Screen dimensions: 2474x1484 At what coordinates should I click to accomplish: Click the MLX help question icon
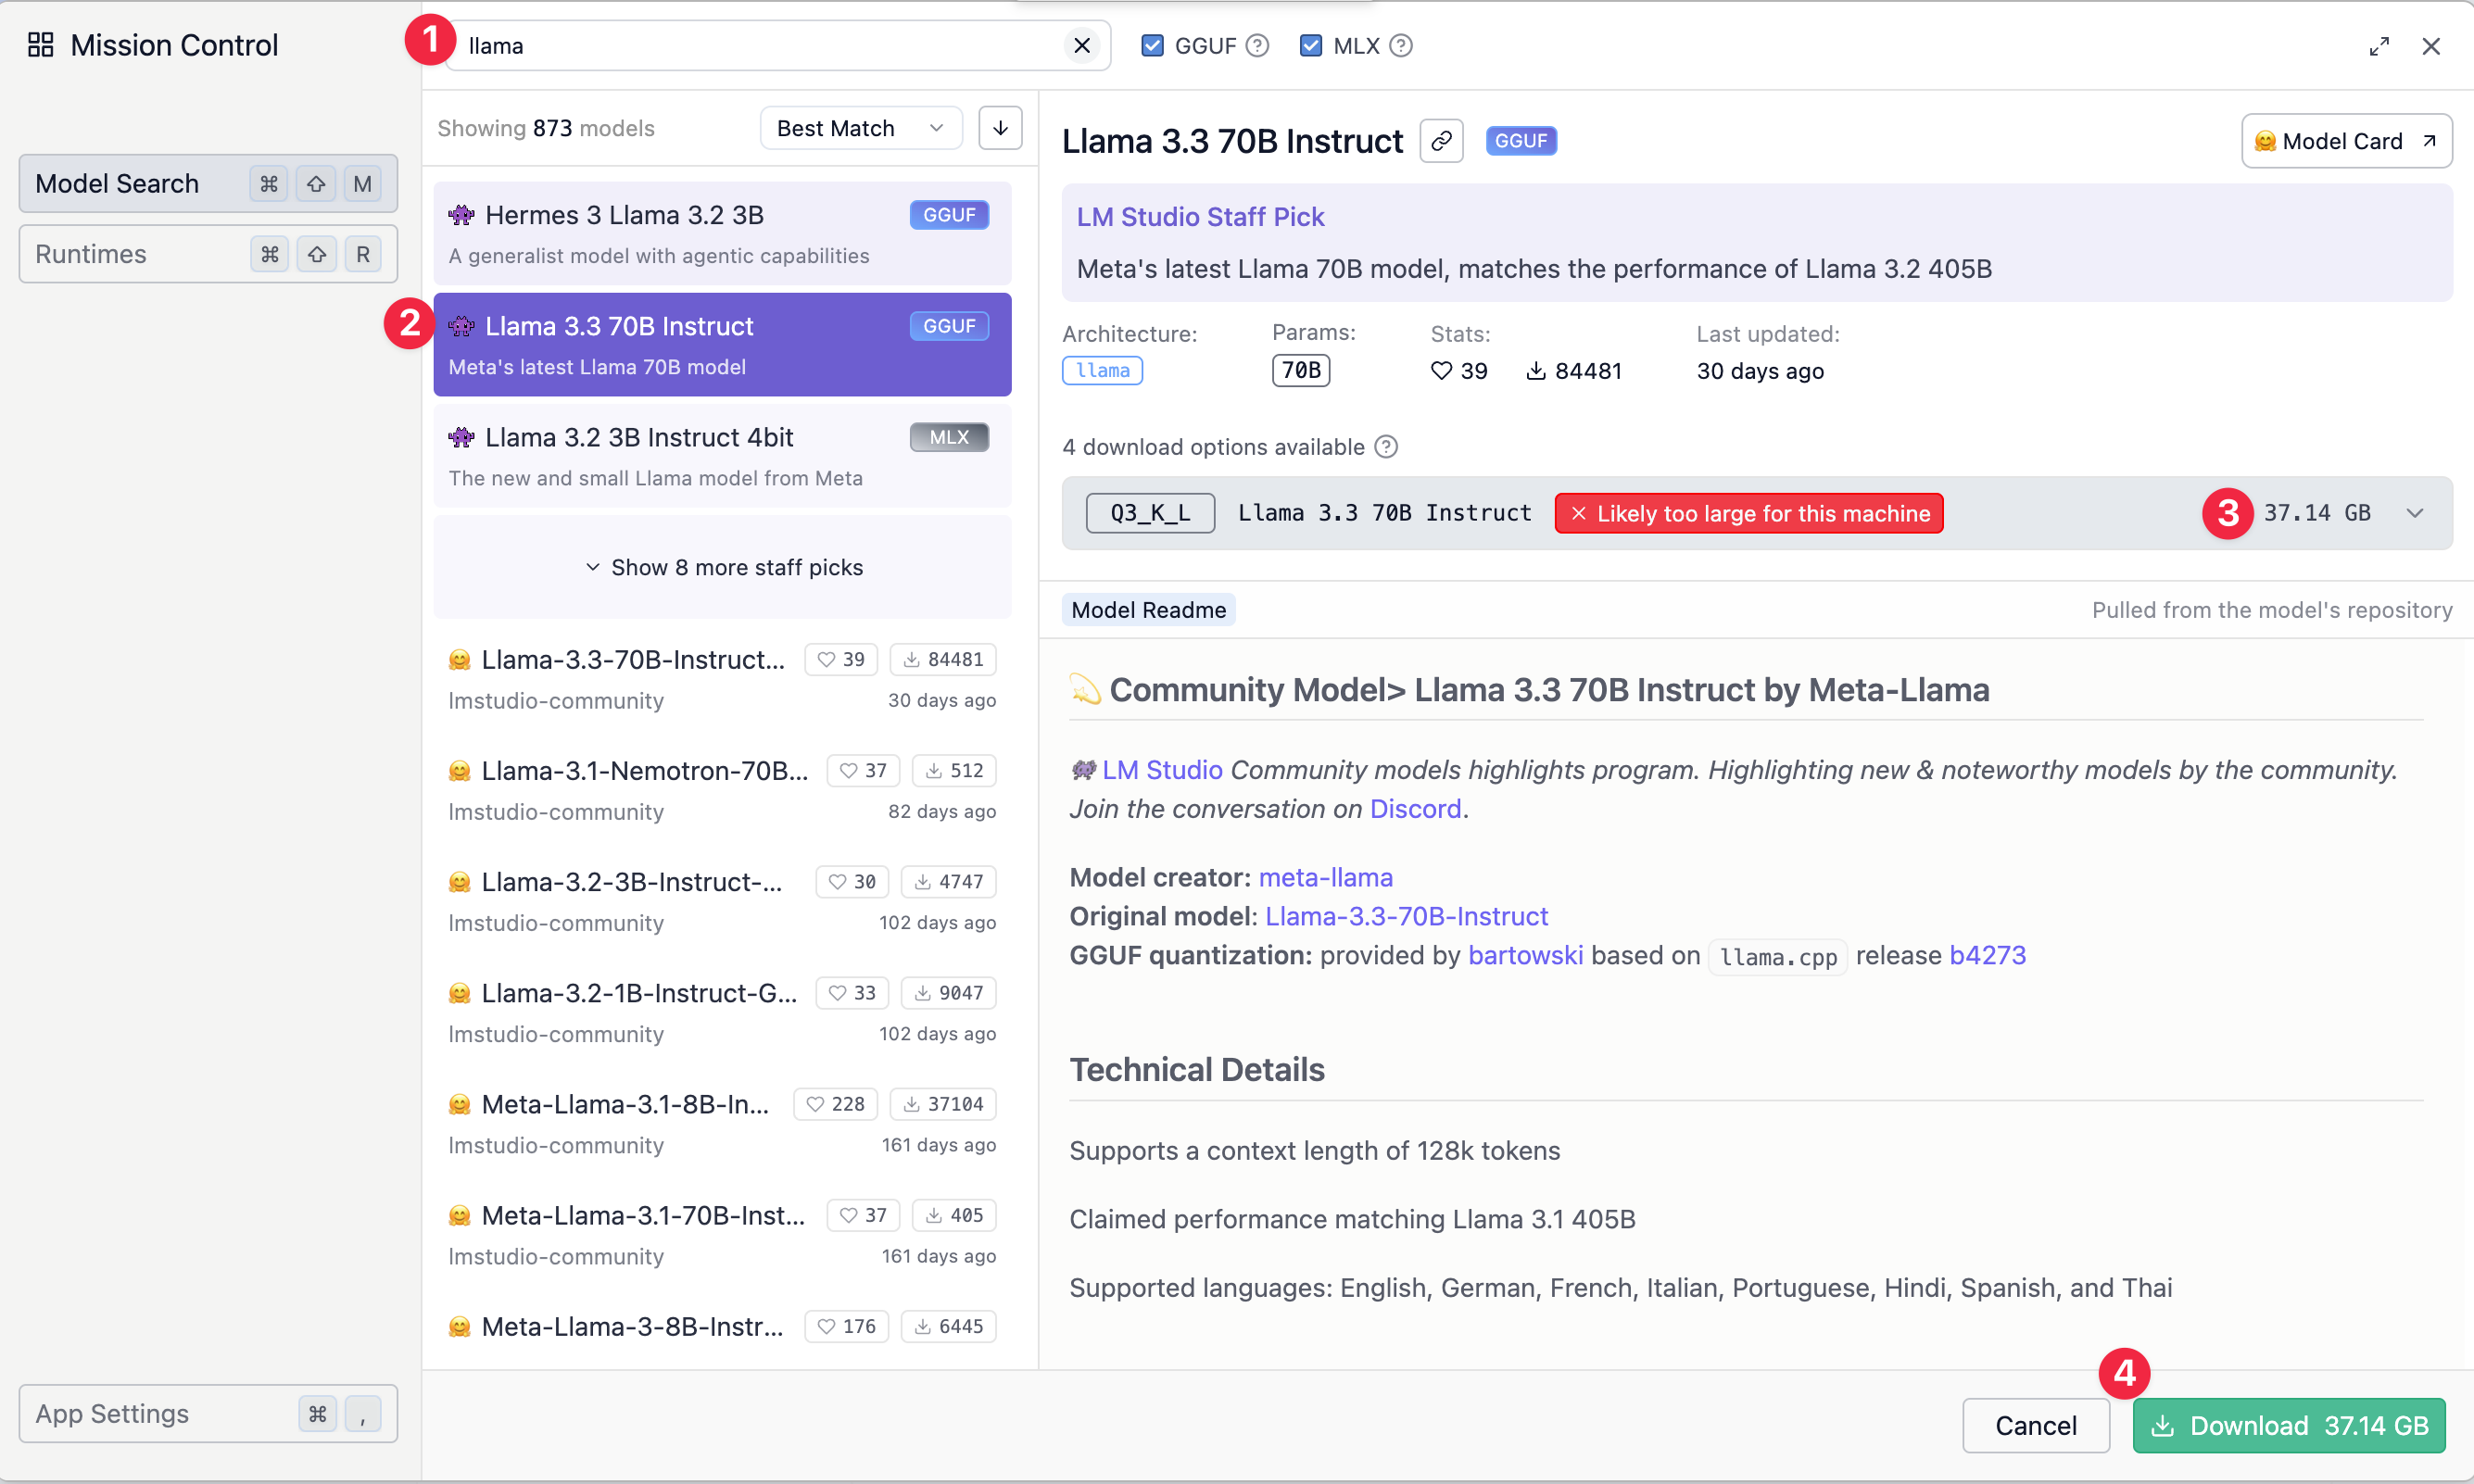coord(1401,46)
